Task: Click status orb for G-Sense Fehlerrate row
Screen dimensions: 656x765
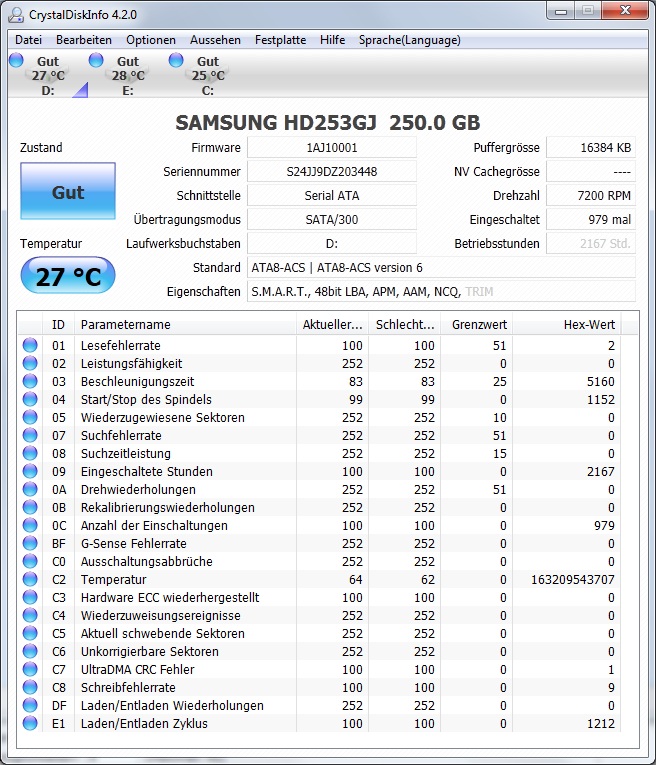Action: click(x=30, y=544)
